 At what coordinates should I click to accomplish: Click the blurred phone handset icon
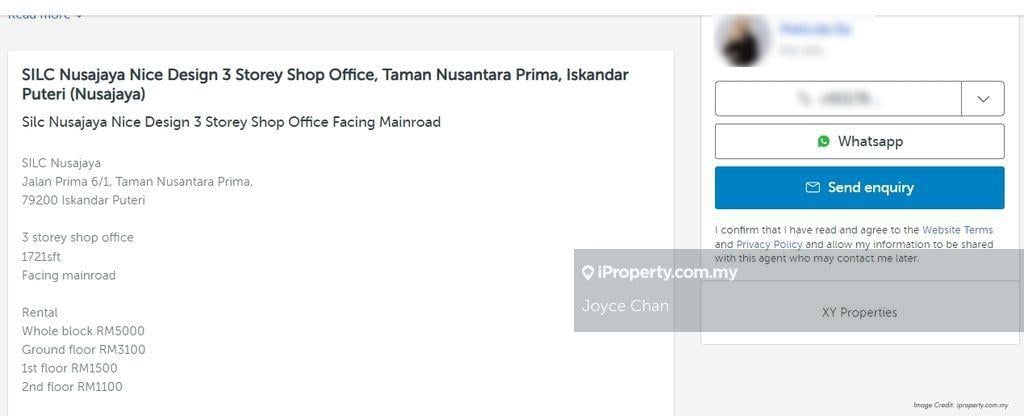pos(804,99)
